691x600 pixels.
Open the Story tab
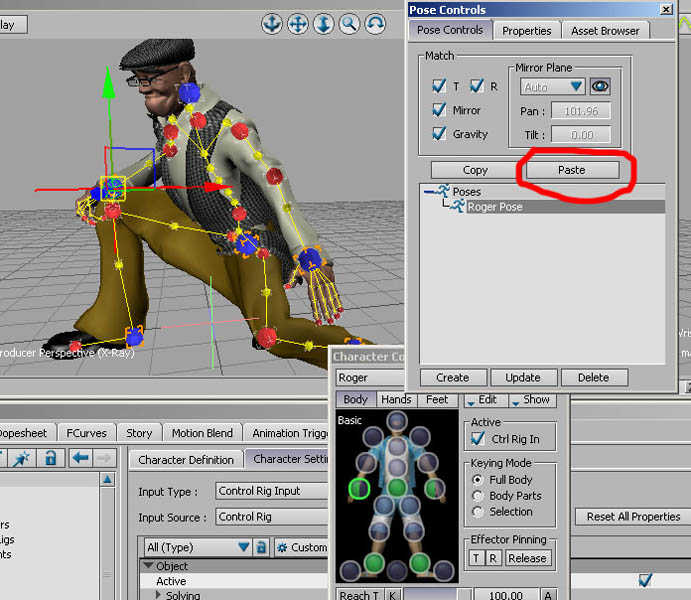[x=139, y=433]
